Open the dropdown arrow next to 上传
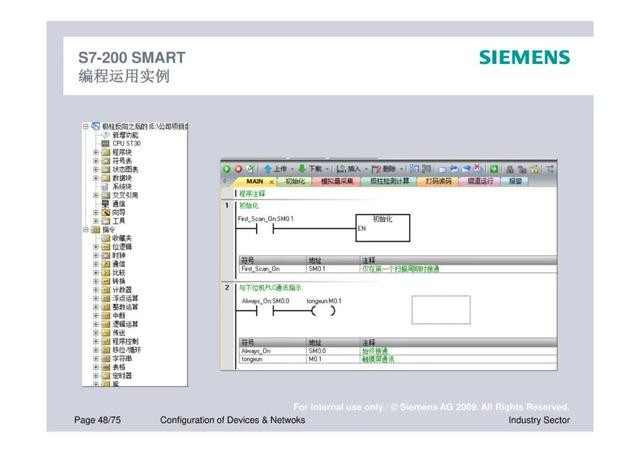This screenshot has width=640, height=452. tap(292, 169)
